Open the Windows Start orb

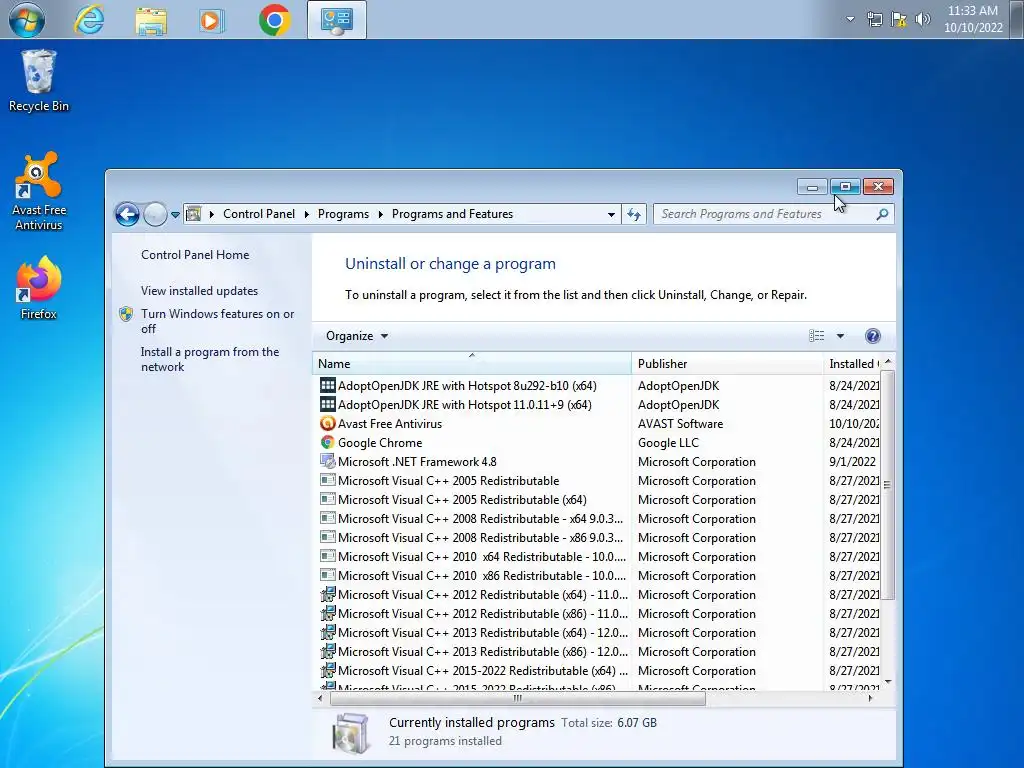point(27,20)
